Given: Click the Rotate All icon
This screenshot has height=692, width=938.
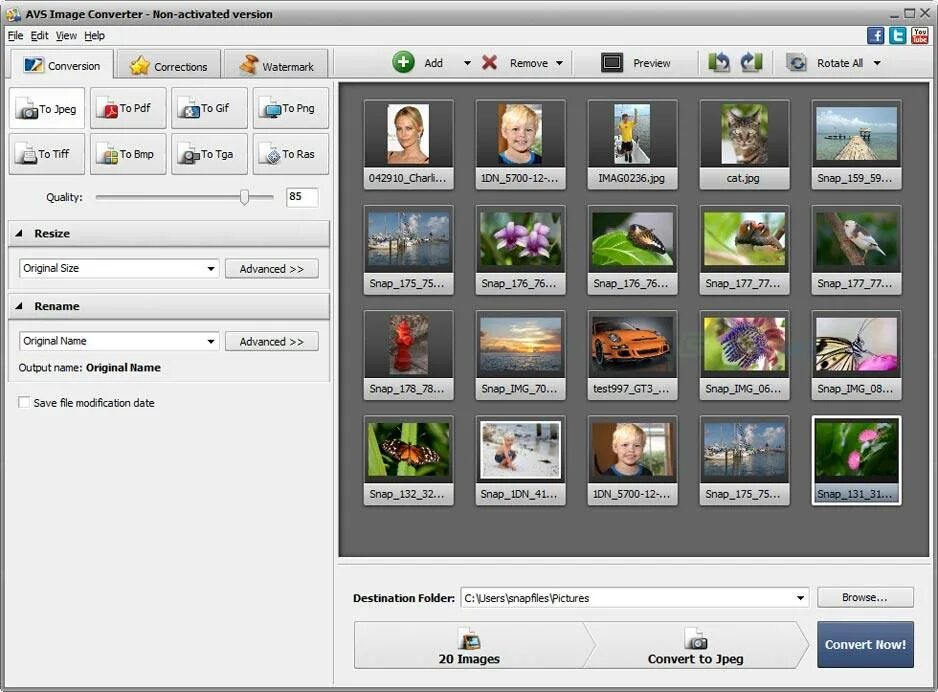Looking at the screenshot, I should coord(796,63).
